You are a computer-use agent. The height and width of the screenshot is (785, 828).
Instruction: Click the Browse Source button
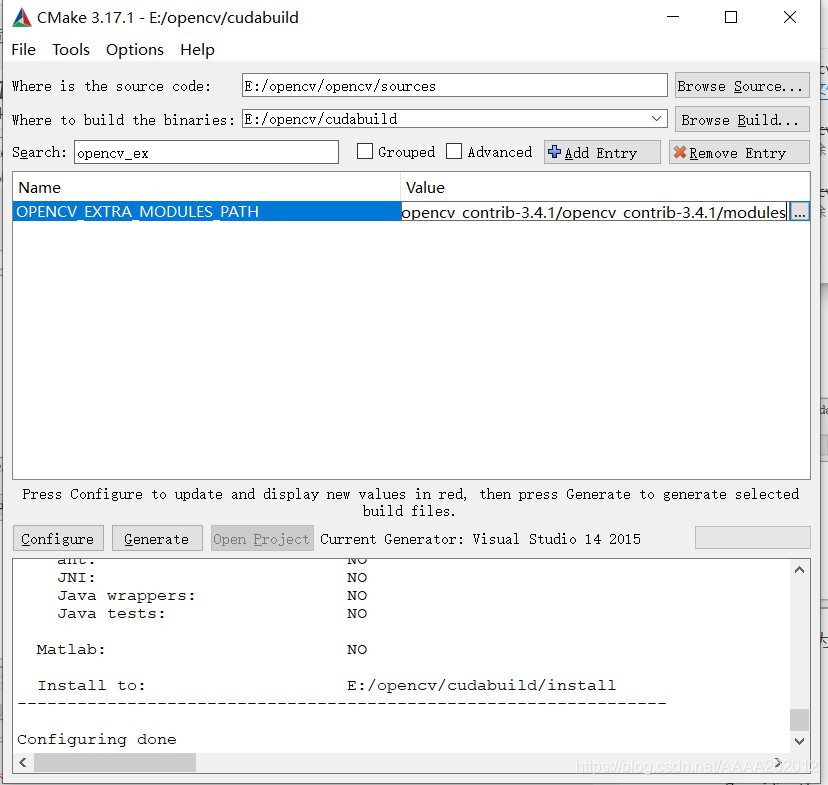click(742, 86)
